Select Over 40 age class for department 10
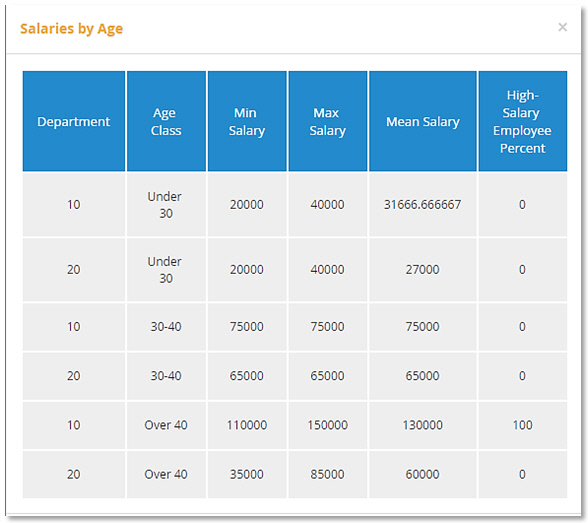The image size is (588, 523). tap(166, 425)
